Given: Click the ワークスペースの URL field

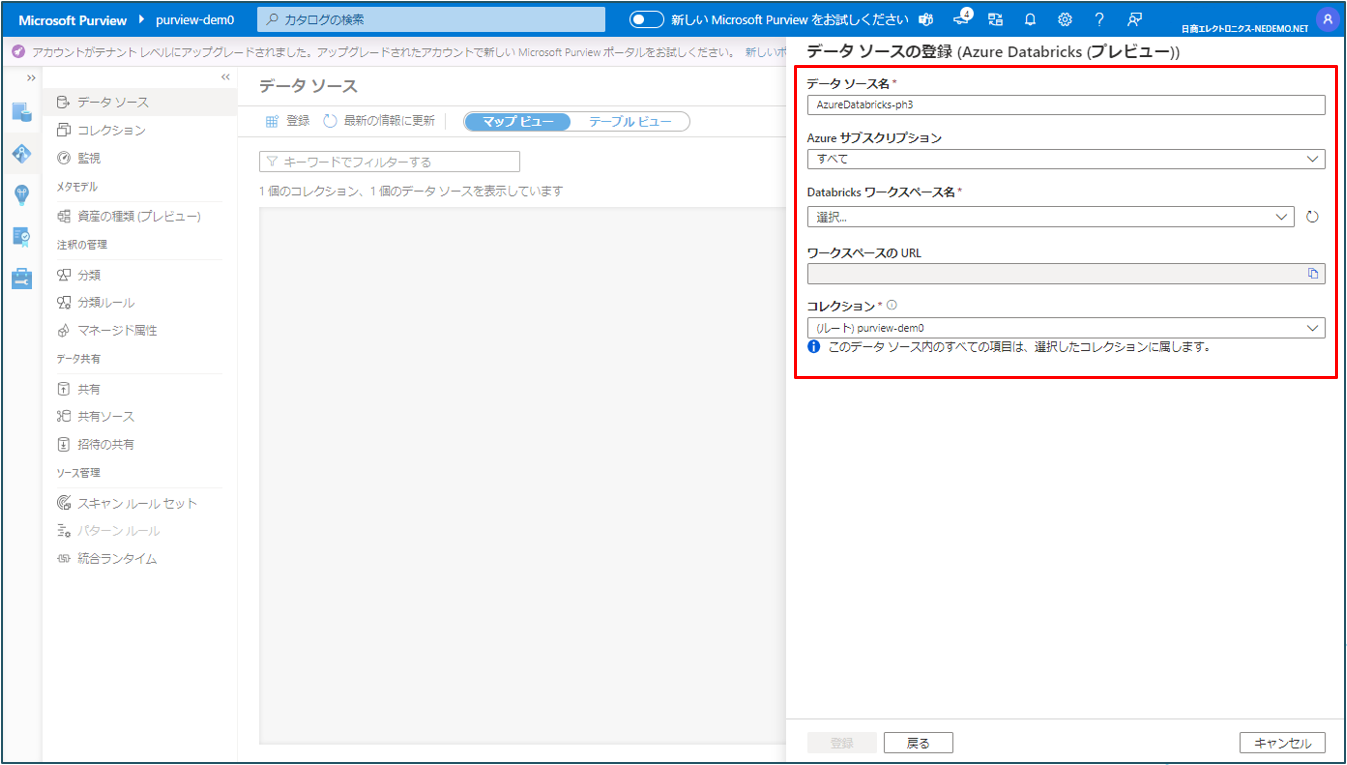Looking at the screenshot, I should [1066, 274].
